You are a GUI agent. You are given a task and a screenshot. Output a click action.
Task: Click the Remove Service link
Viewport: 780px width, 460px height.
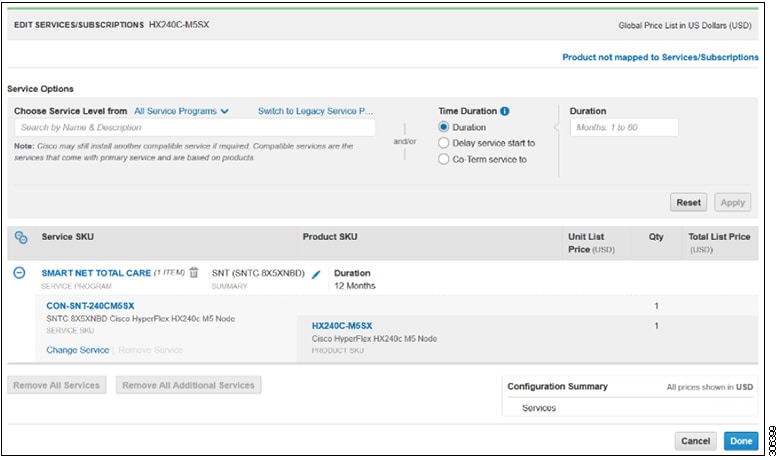coord(151,350)
